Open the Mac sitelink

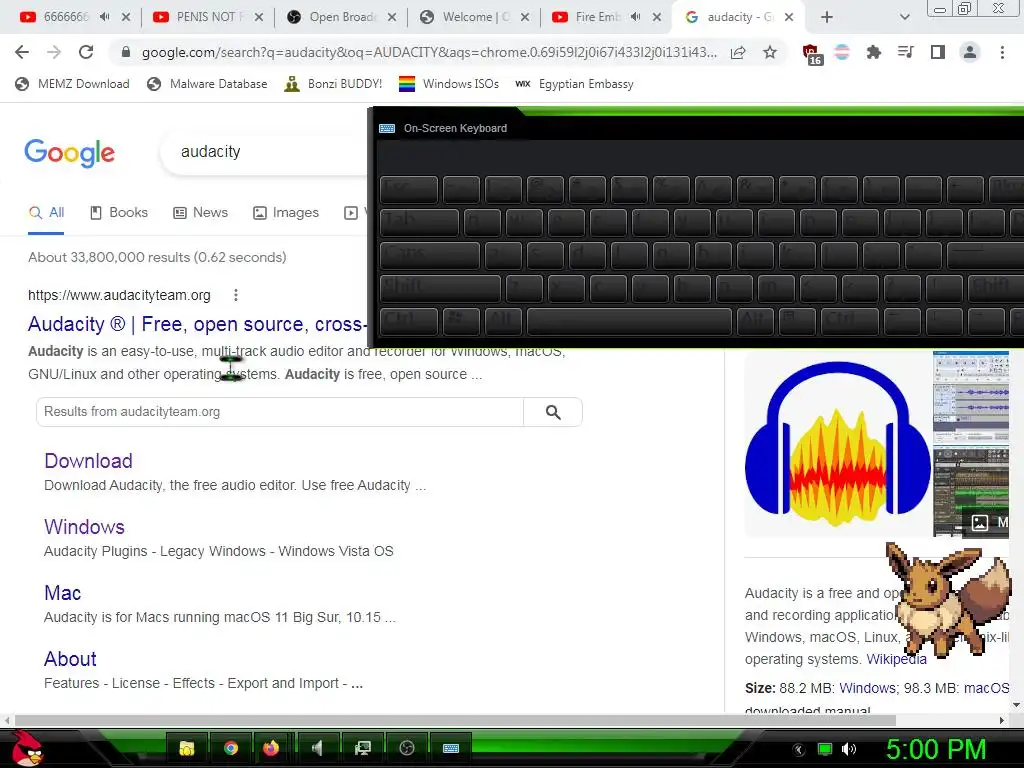(x=63, y=593)
